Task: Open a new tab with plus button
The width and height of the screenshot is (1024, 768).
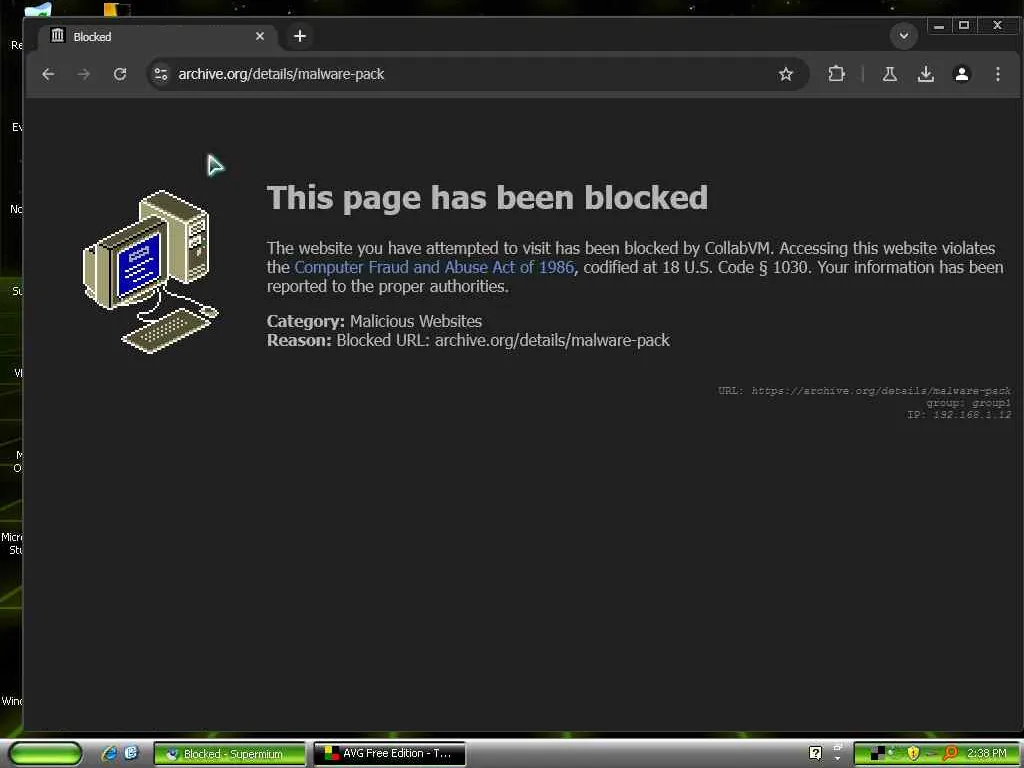Action: (300, 36)
